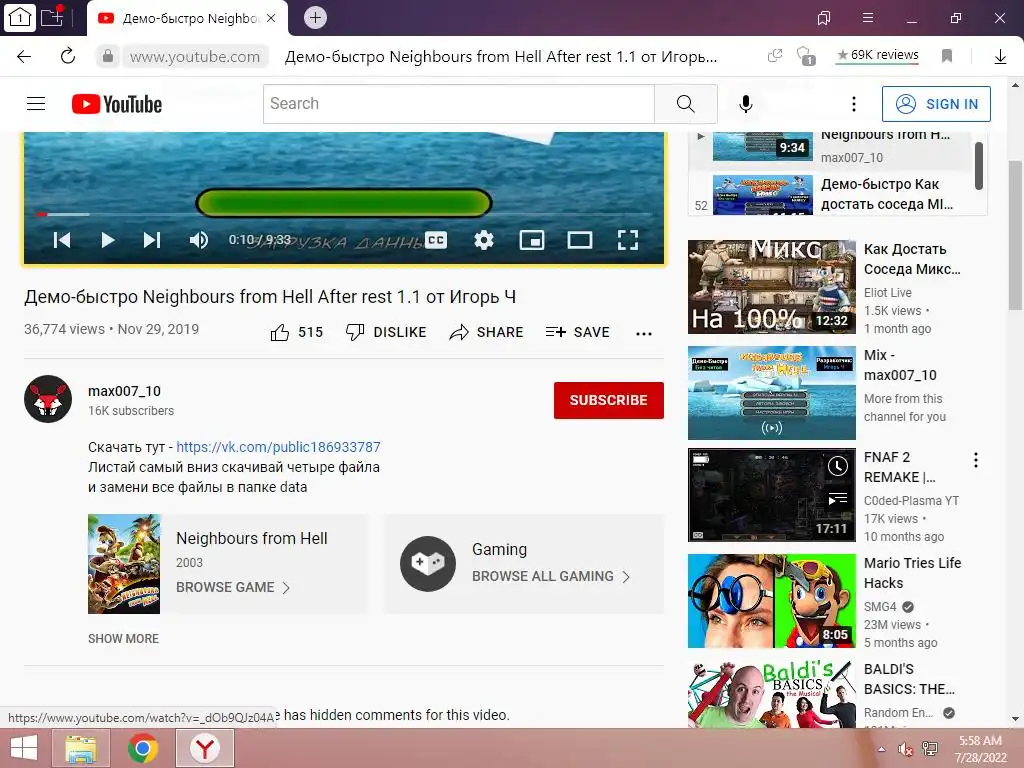The height and width of the screenshot is (768, 1024).
Task: Seek along the video progress bar
Action: point(344,214)
